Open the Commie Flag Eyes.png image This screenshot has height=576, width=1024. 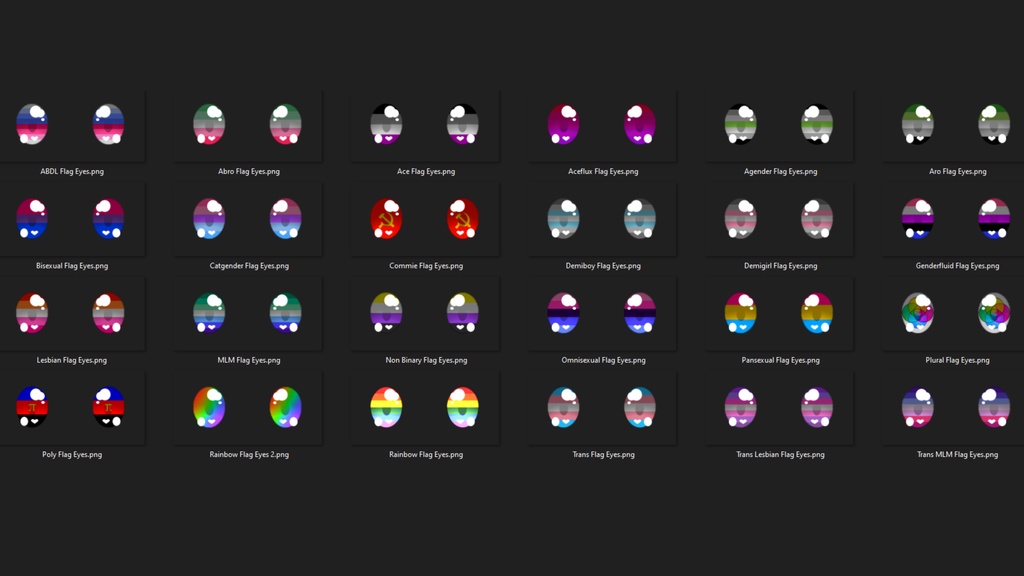[x=423, y=218]
